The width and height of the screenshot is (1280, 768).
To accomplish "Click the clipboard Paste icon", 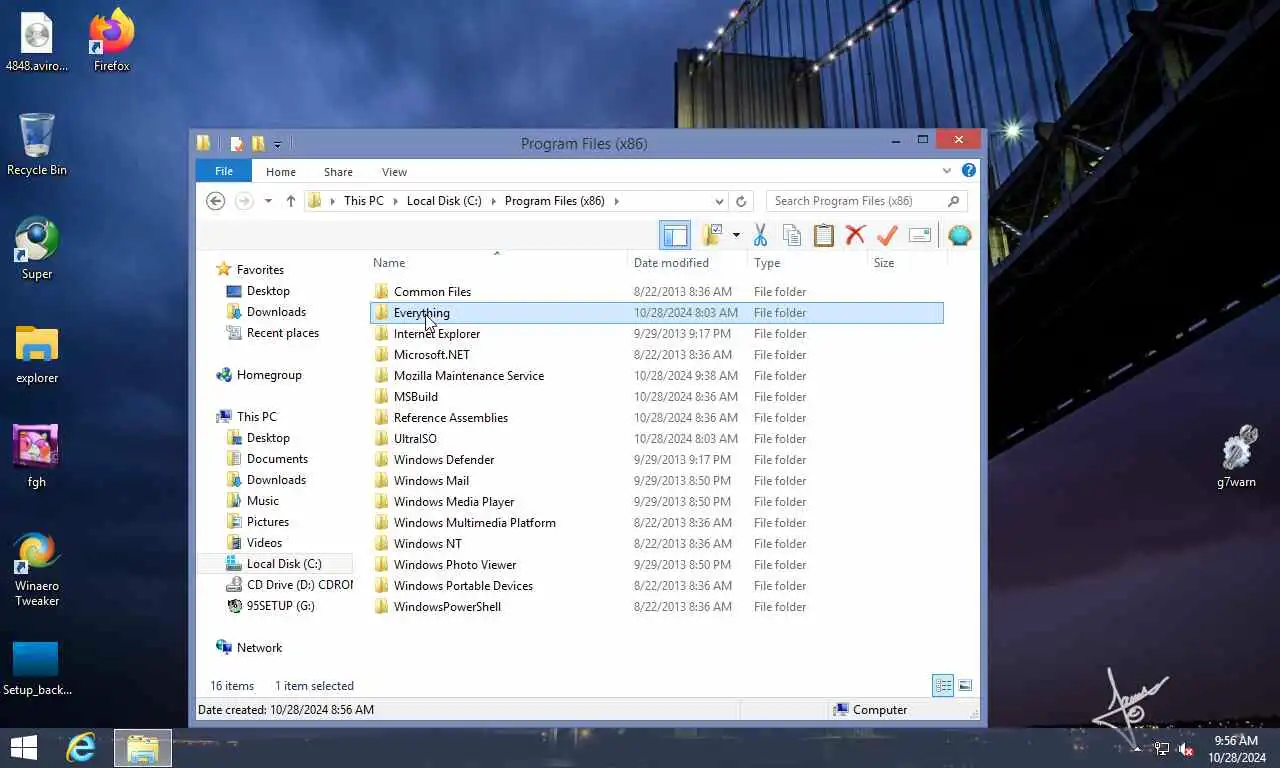I will tap(823, 235).
